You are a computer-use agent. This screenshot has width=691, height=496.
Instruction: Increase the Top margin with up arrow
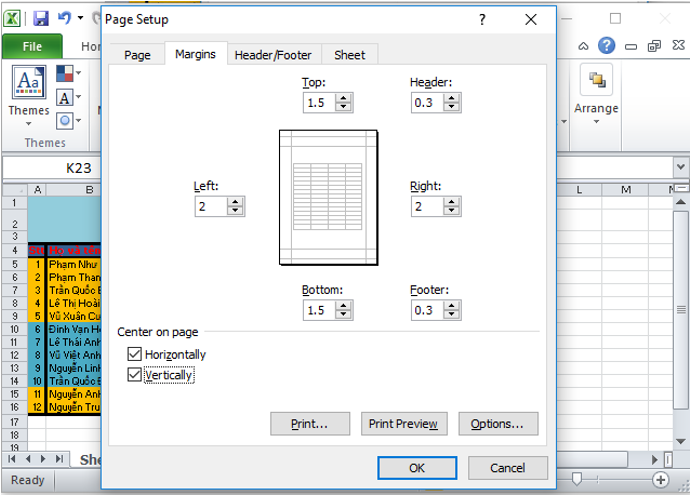pyautogui.click(x=343, y=97)
